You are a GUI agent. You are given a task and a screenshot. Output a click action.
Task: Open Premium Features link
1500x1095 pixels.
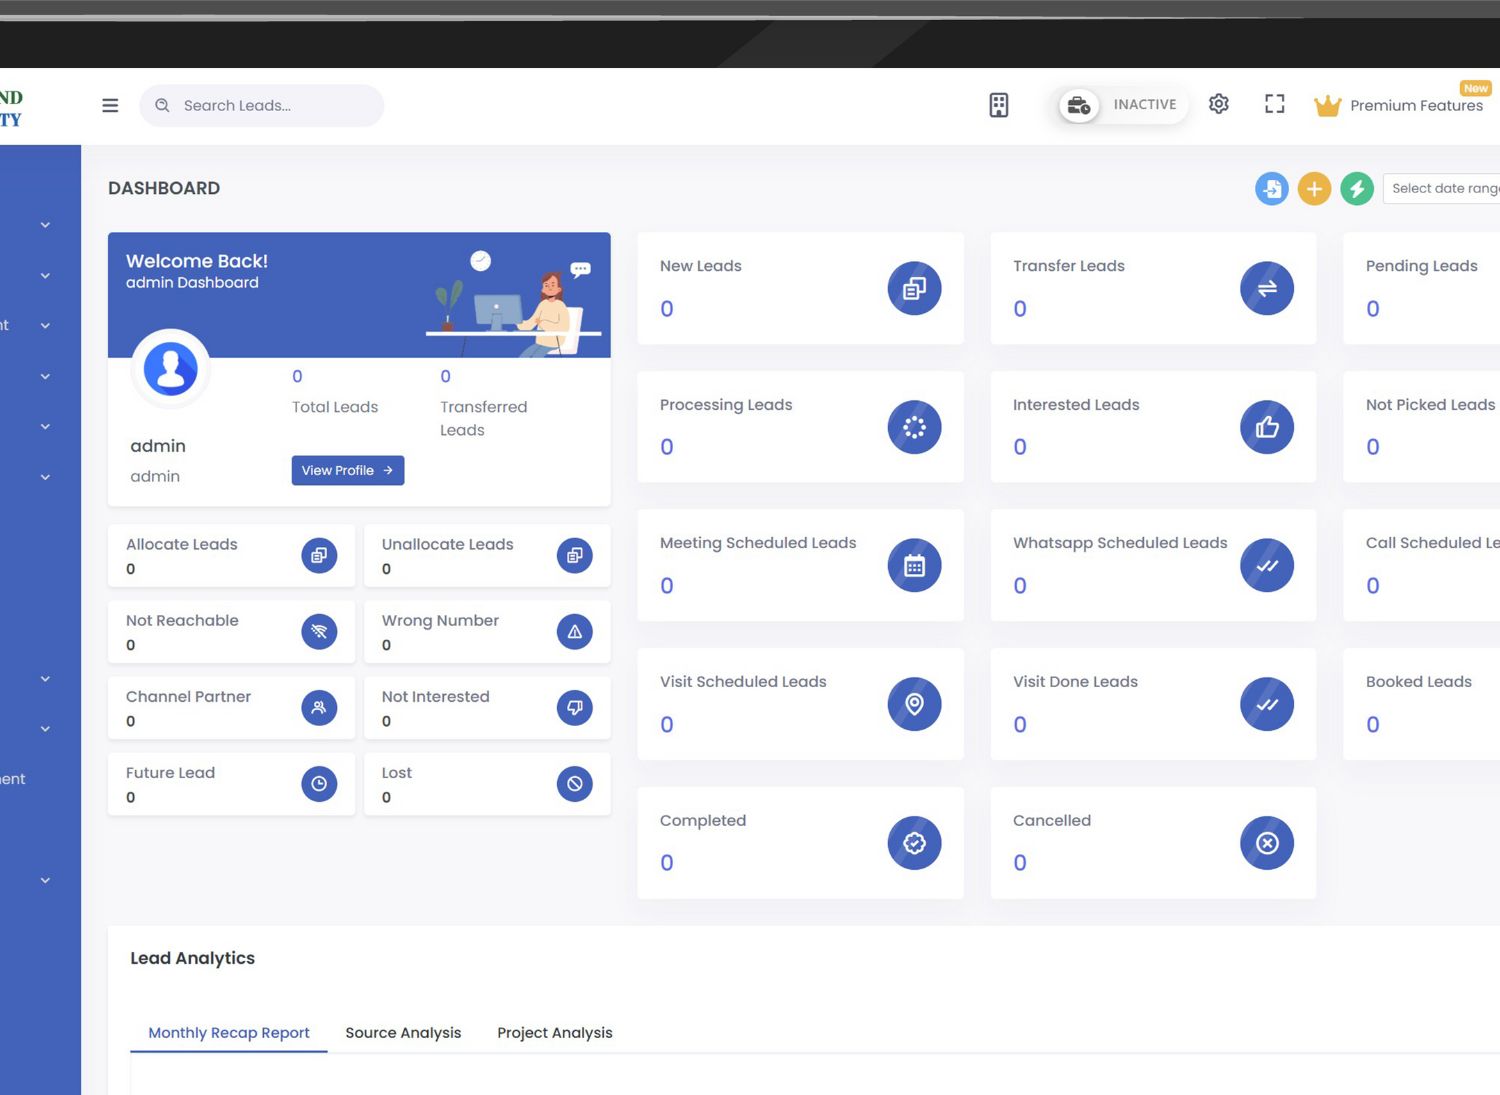tap(1415, 105)
